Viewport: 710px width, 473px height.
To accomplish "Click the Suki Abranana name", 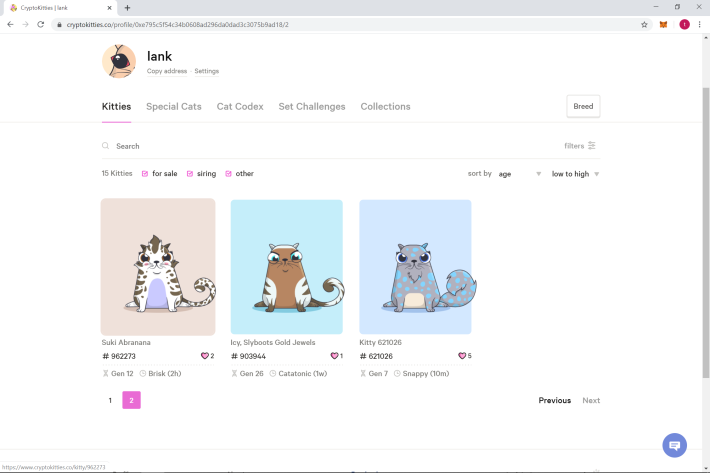I will (x=126, y=342).
